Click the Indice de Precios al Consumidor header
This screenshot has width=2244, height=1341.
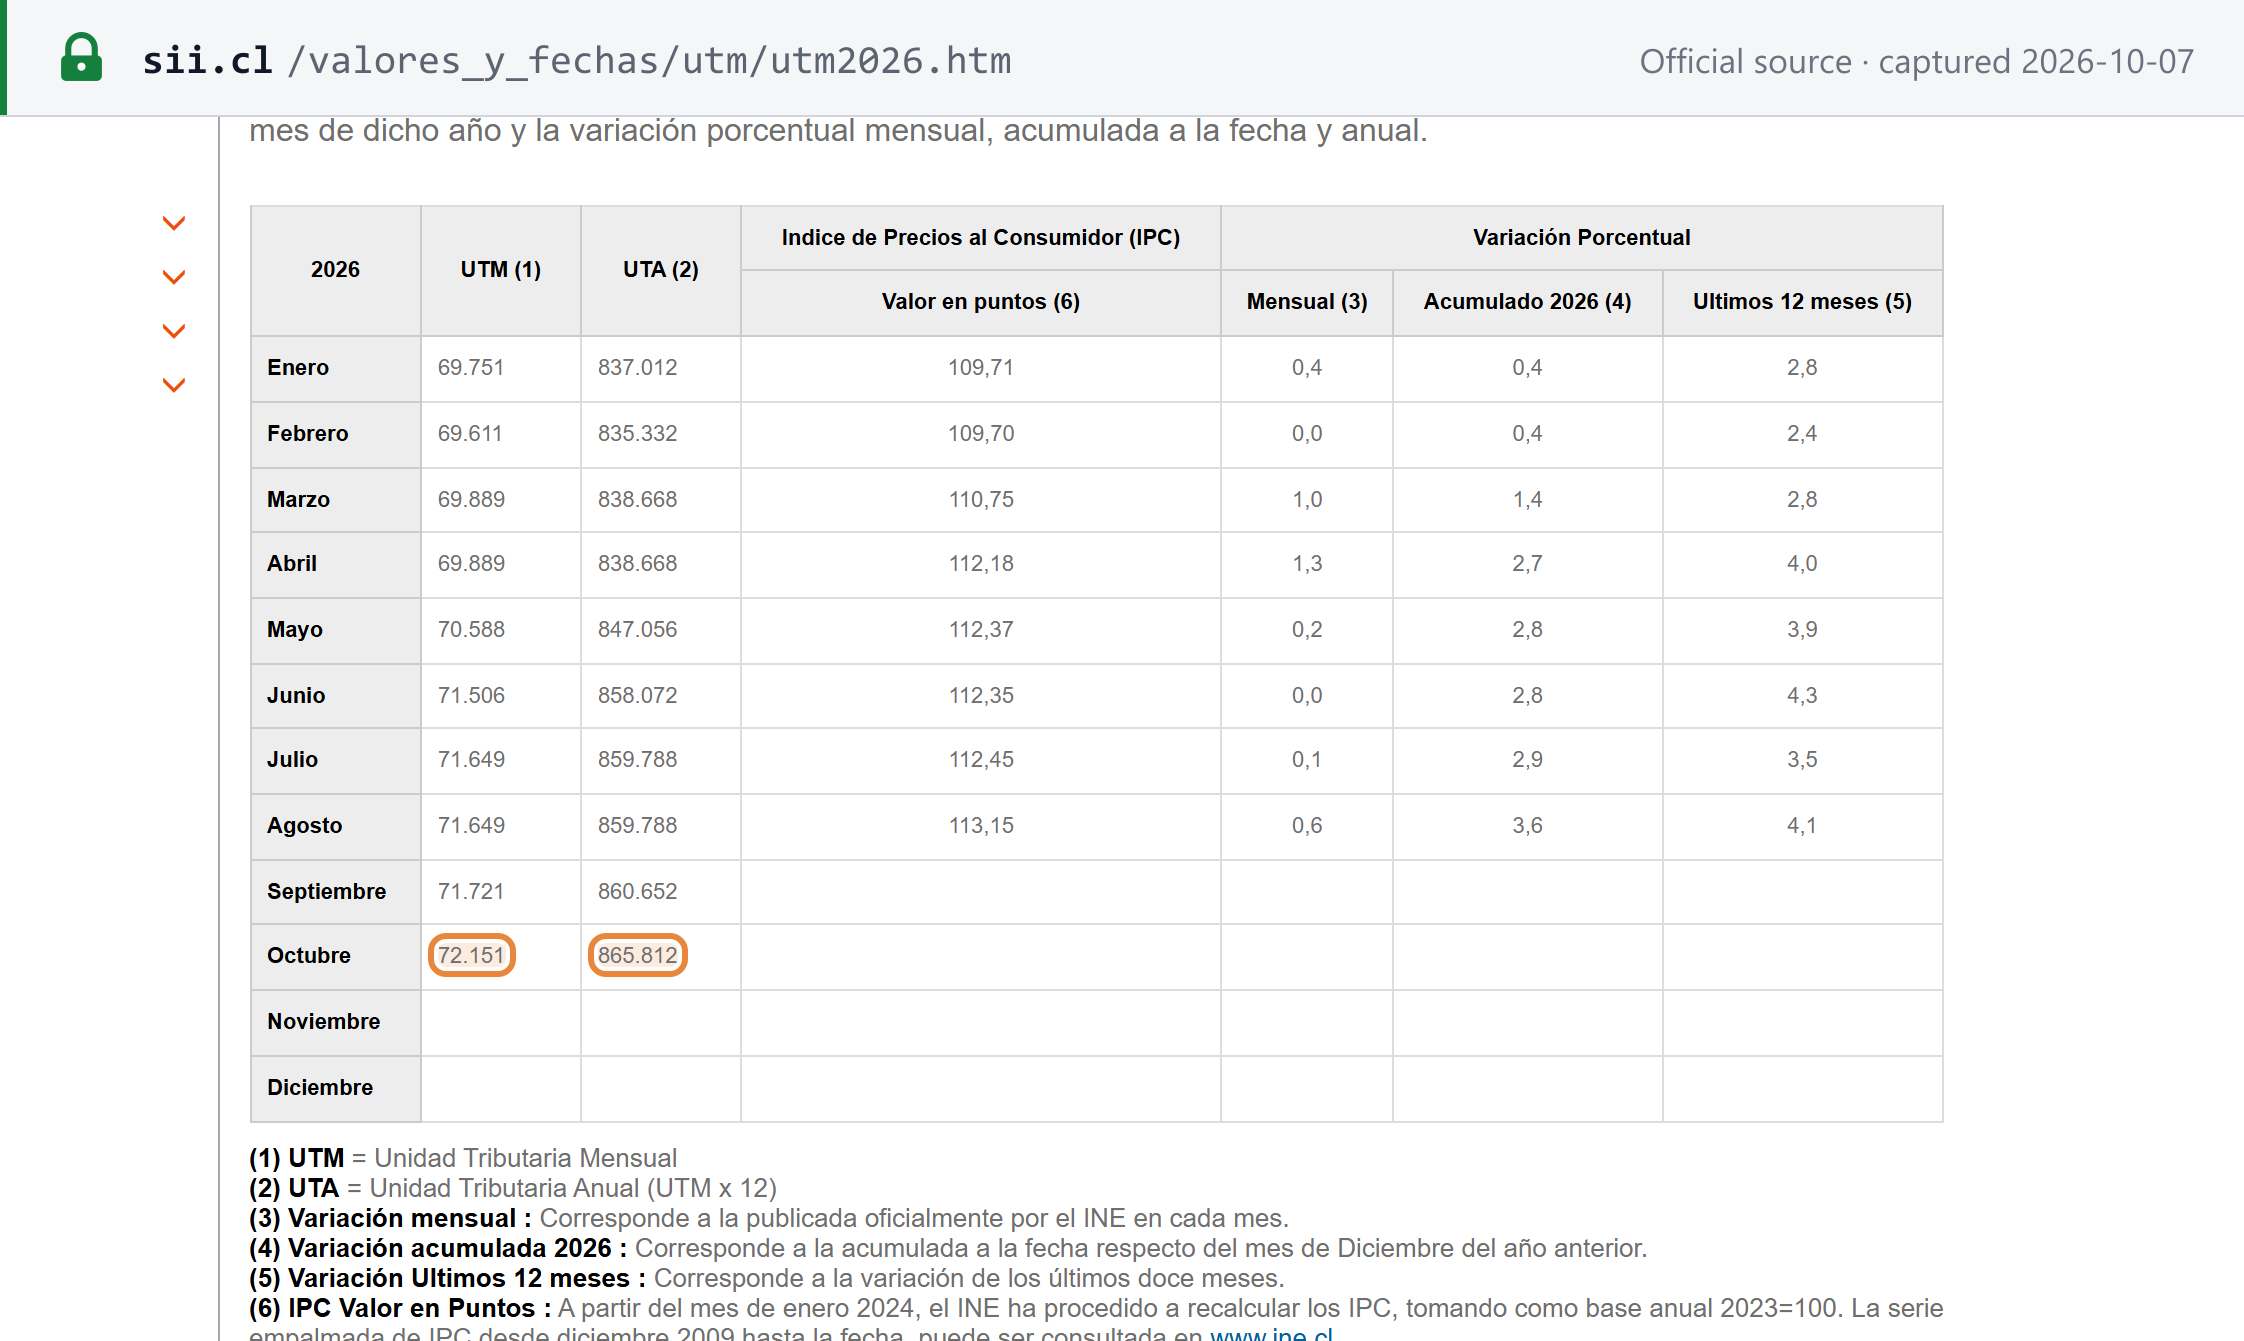tap(980, 237)
